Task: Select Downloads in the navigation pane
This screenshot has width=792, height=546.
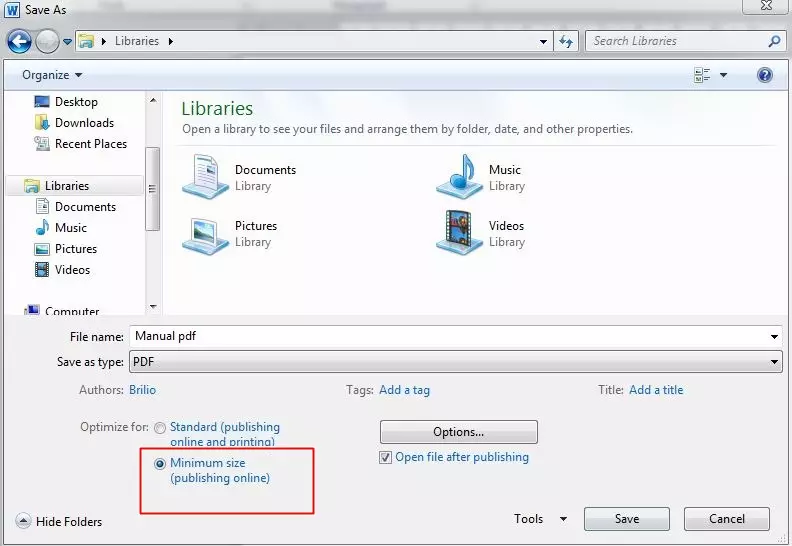Action: click(x=84, y=123)
